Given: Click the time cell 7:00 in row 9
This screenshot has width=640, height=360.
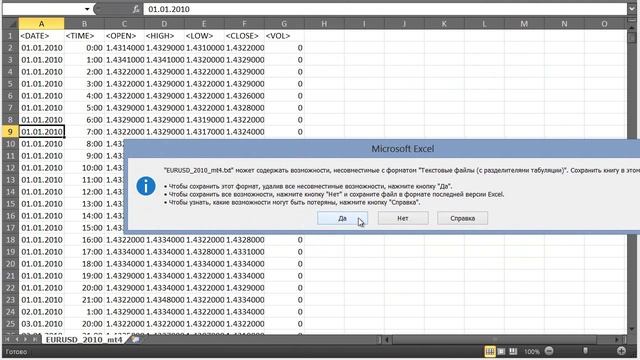Looking at the screenshot, I should (x=84, y=132).
